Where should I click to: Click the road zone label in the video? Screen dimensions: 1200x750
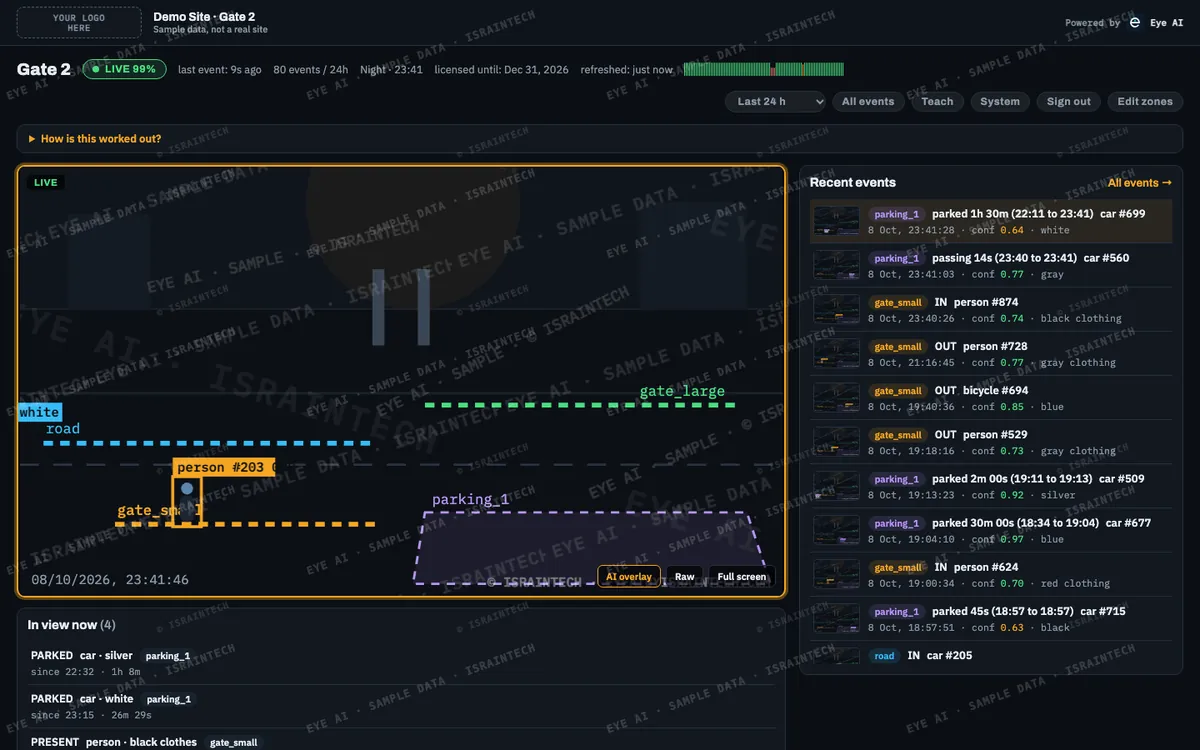click(x=63, y=429)
